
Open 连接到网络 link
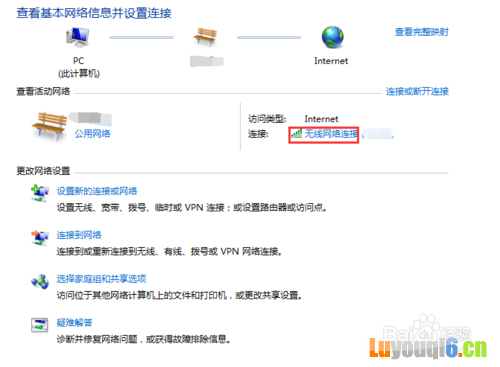(79, 235)
